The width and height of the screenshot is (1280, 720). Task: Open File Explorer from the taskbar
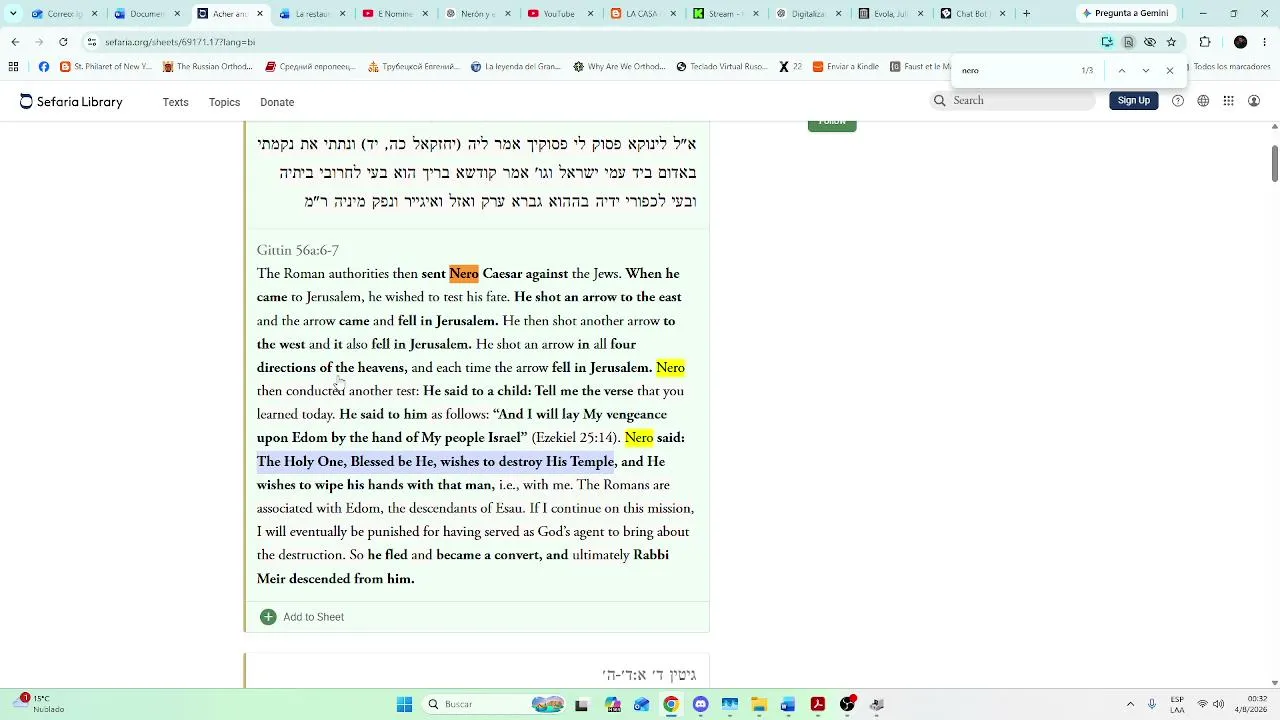pyautogui.click(x=758, y=704)
